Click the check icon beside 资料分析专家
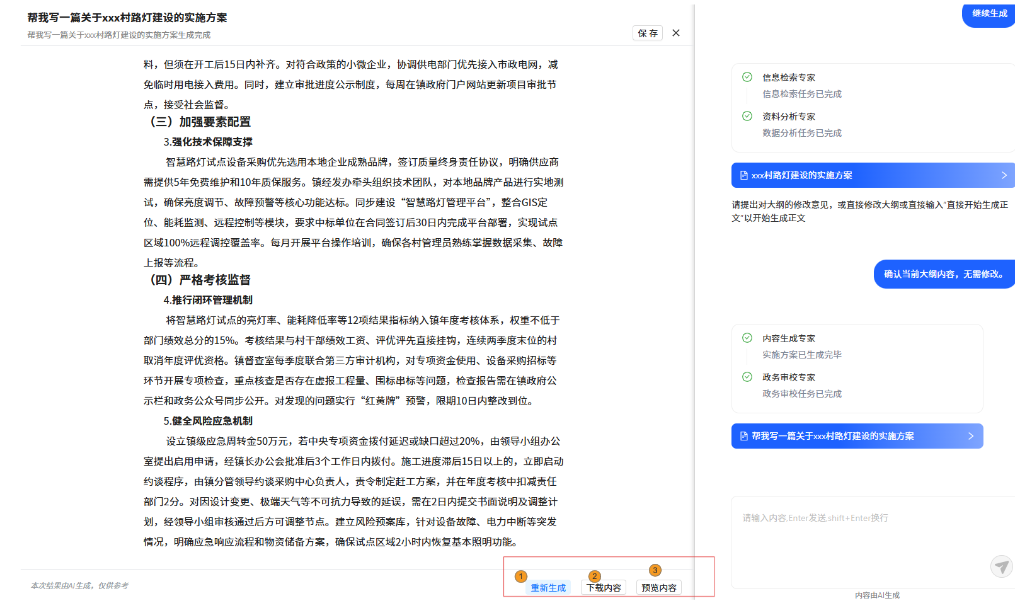 coord(747,116)
